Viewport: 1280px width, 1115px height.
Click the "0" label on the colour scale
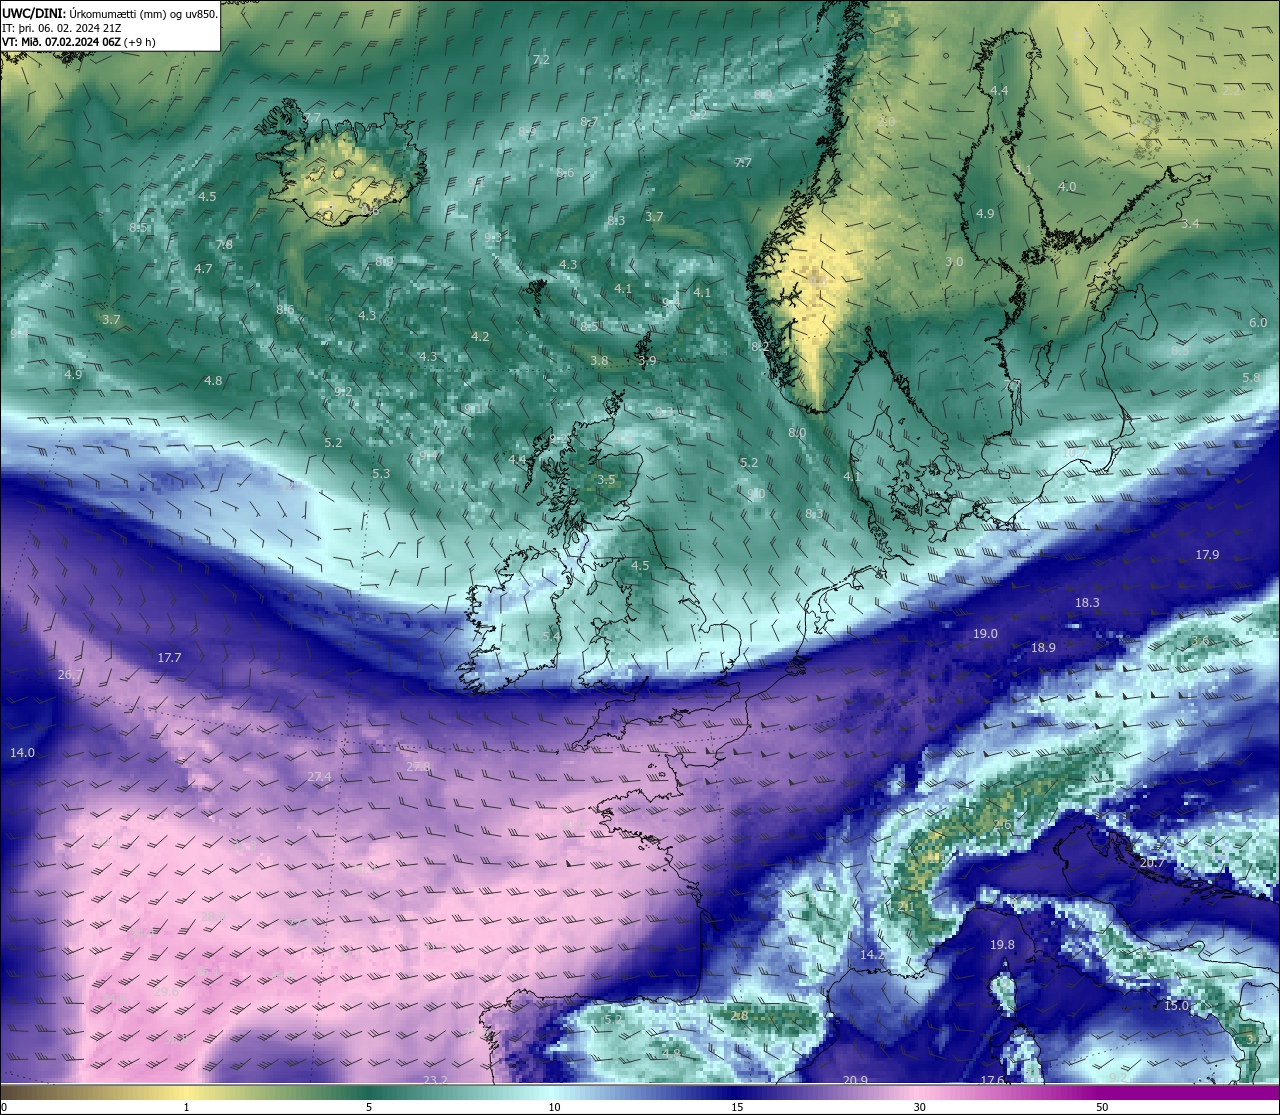(3, 1107)
